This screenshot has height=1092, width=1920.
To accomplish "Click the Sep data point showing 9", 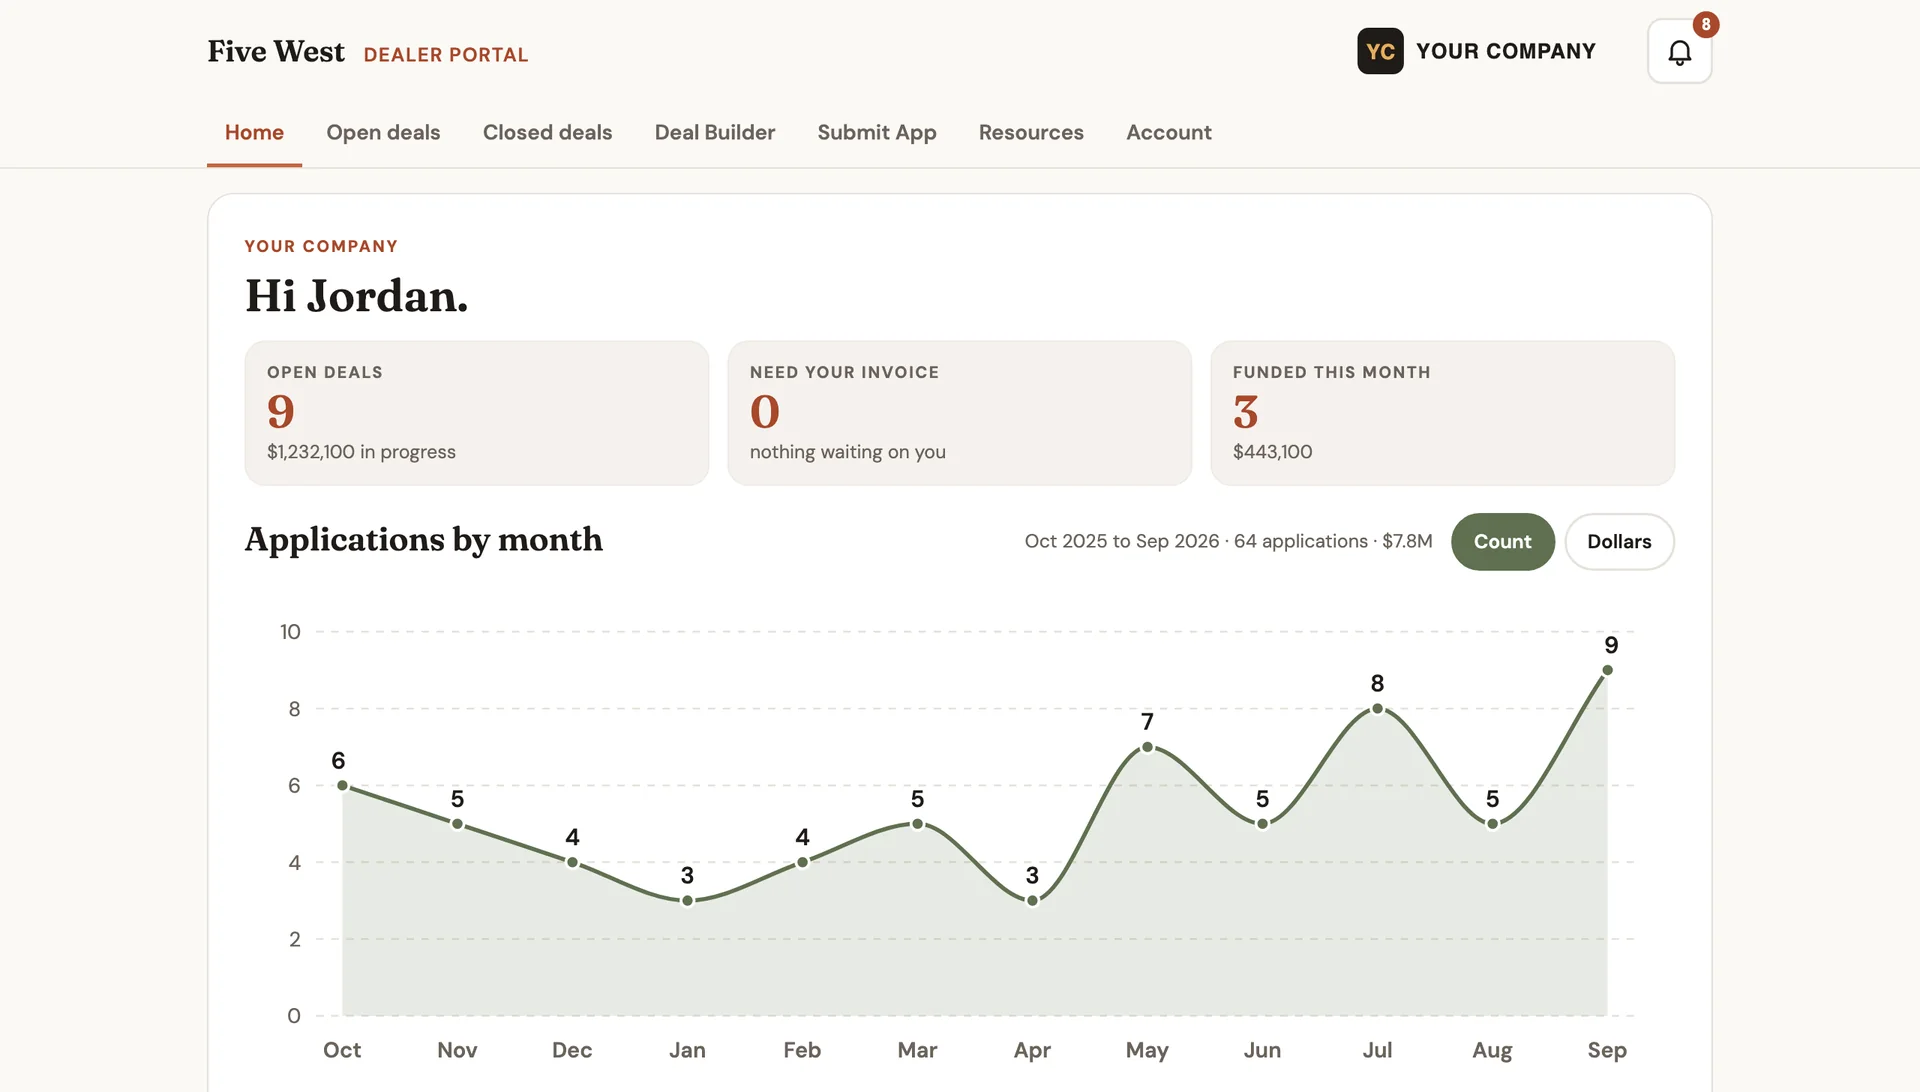I will pyautogui.click(x=1607, y=670).
